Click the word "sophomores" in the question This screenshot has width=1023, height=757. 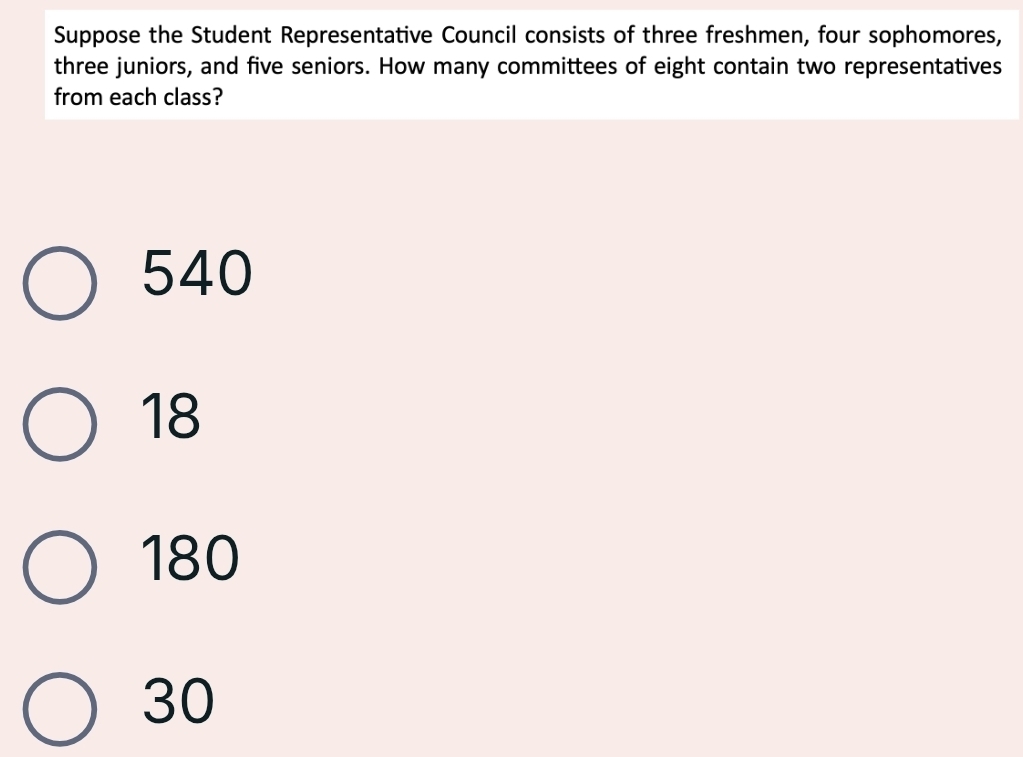click(x=935, y=37)
